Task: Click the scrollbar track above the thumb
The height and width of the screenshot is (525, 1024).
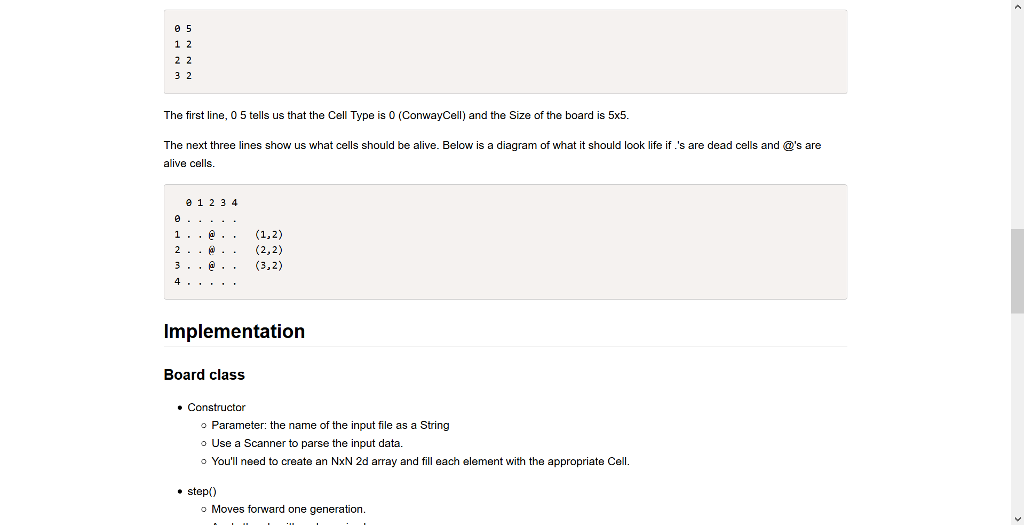Action: [x=1017, y=120]
